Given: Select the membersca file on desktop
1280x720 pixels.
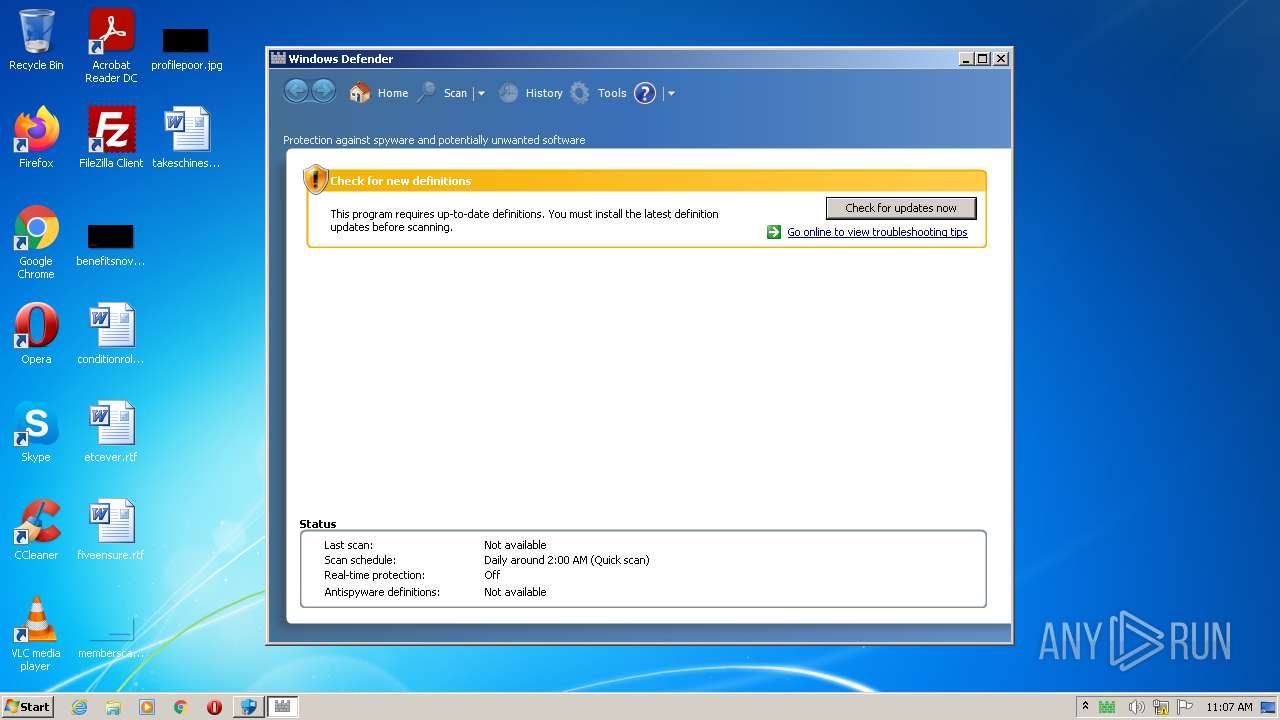Looking at the screenshot, I should coord(111,638).
